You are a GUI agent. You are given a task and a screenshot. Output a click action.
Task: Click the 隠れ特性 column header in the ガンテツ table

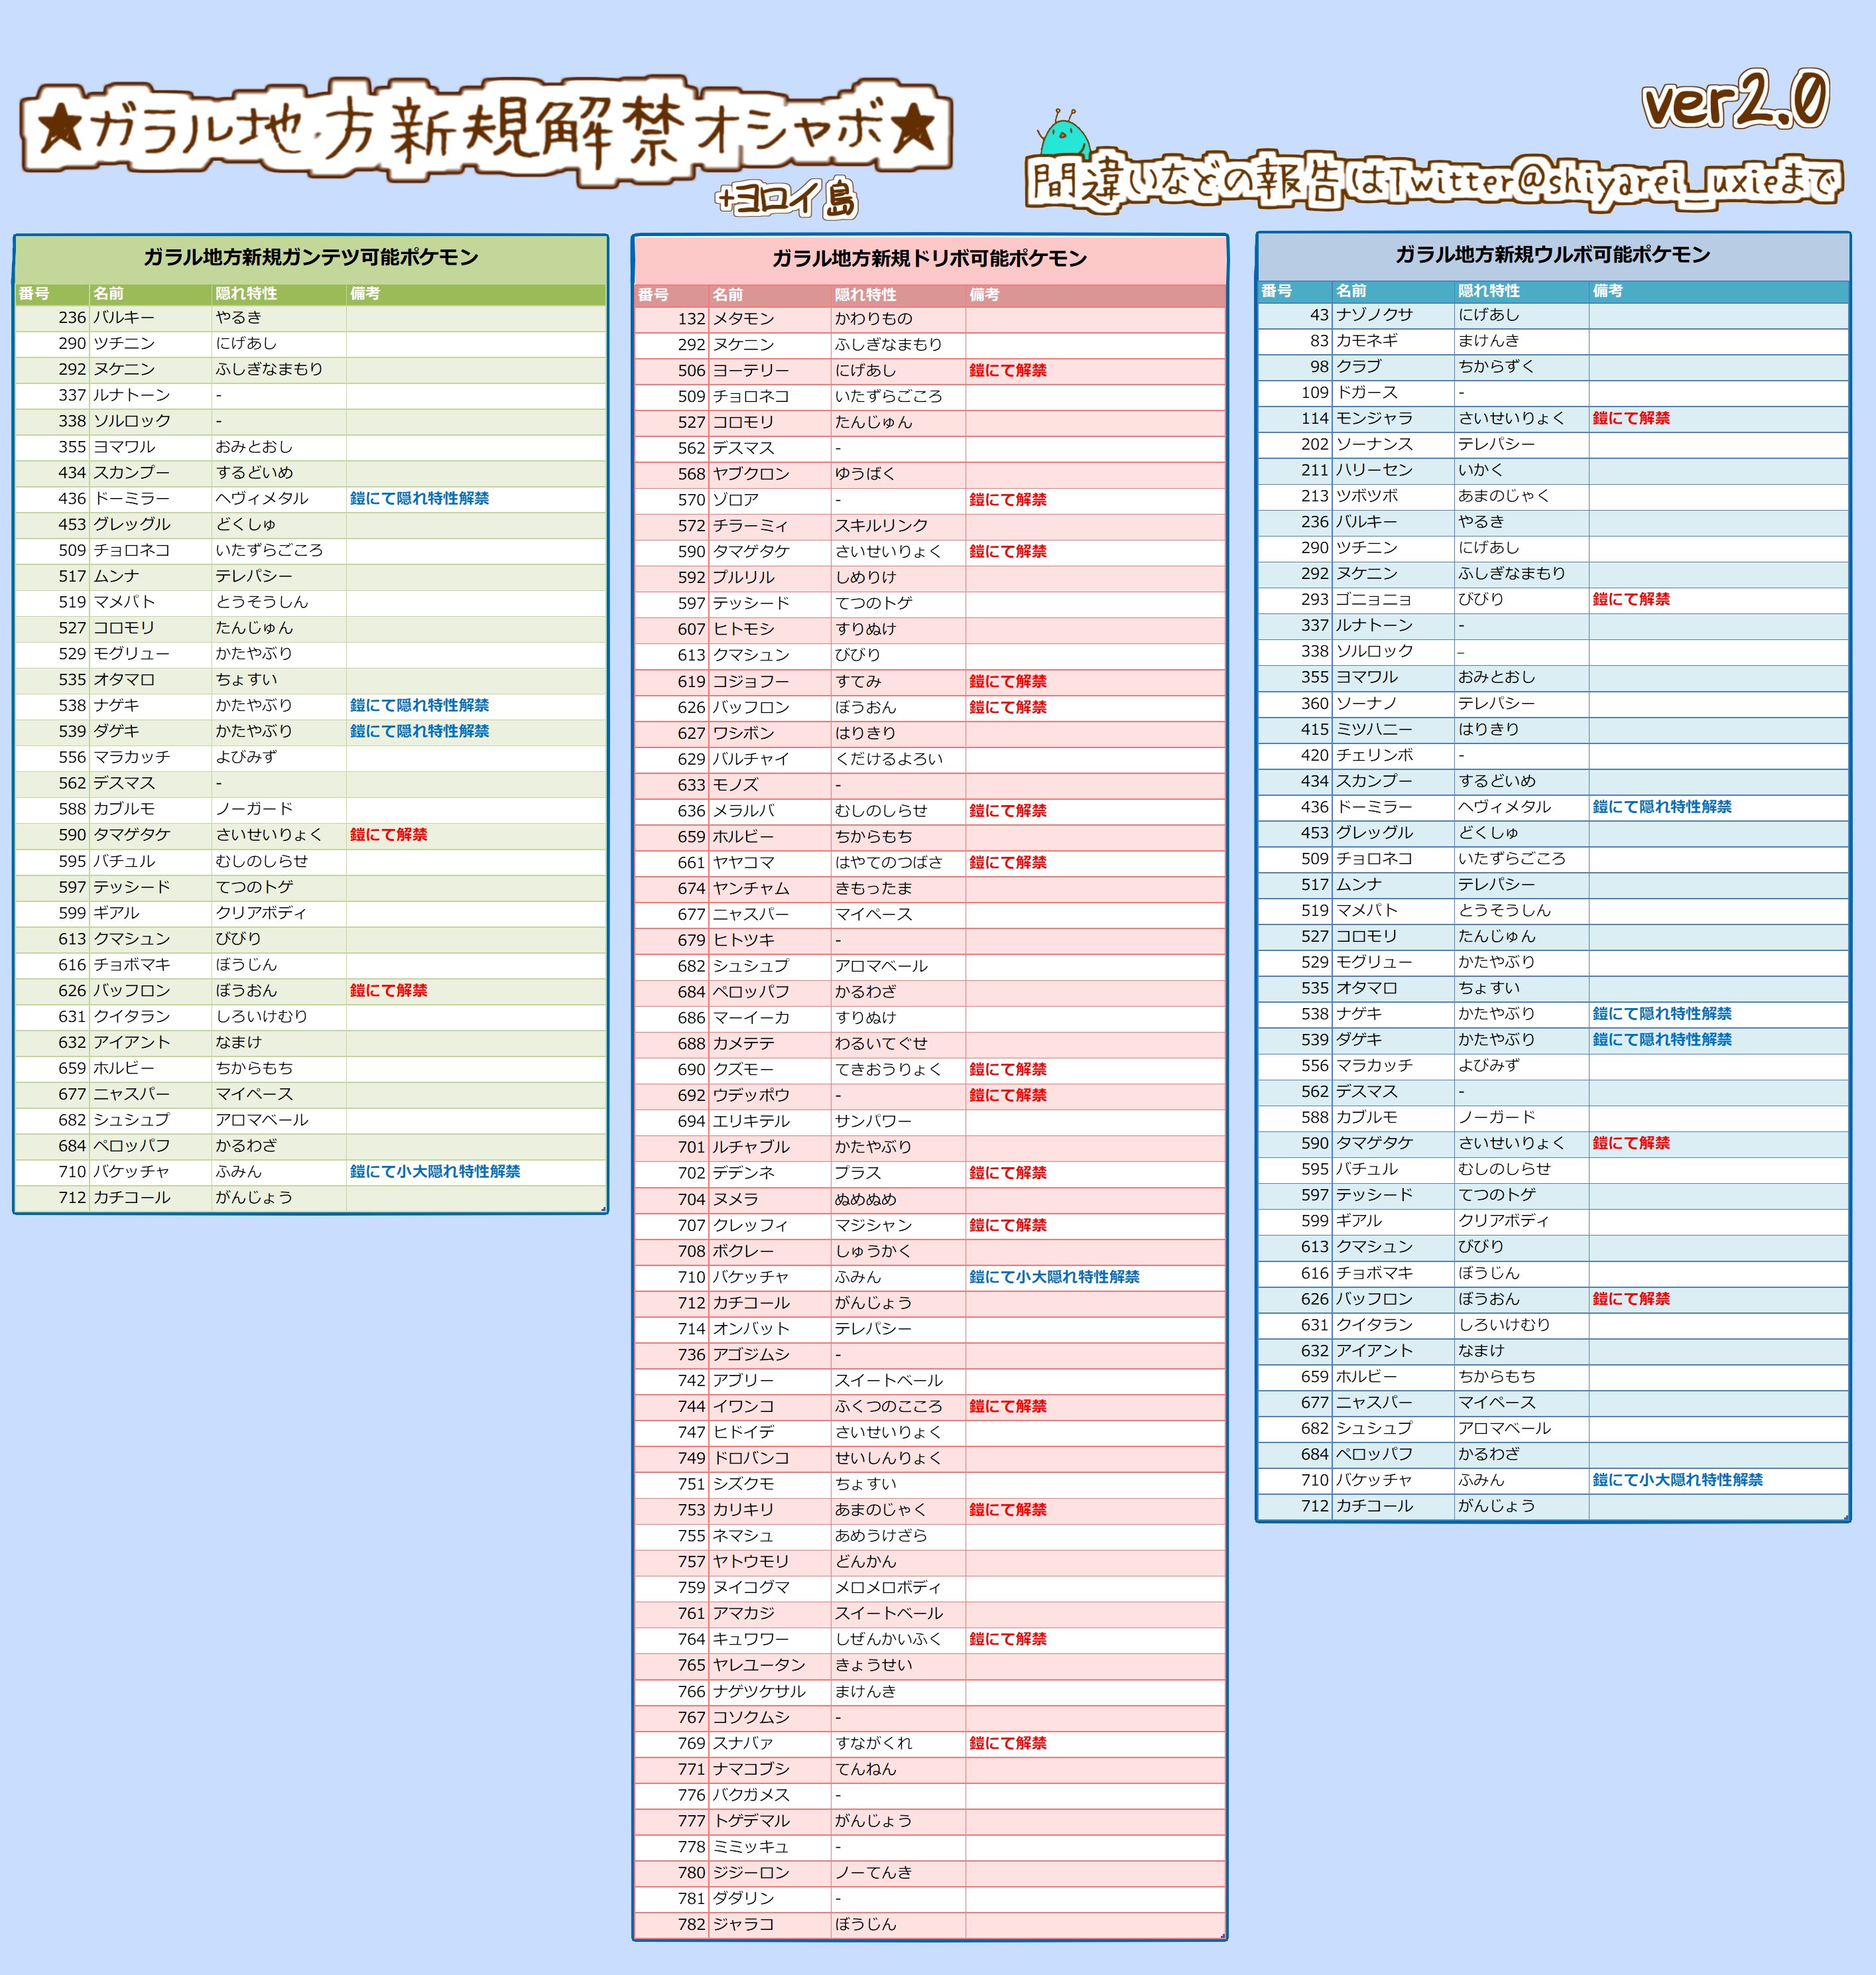[x=246, y=294]
